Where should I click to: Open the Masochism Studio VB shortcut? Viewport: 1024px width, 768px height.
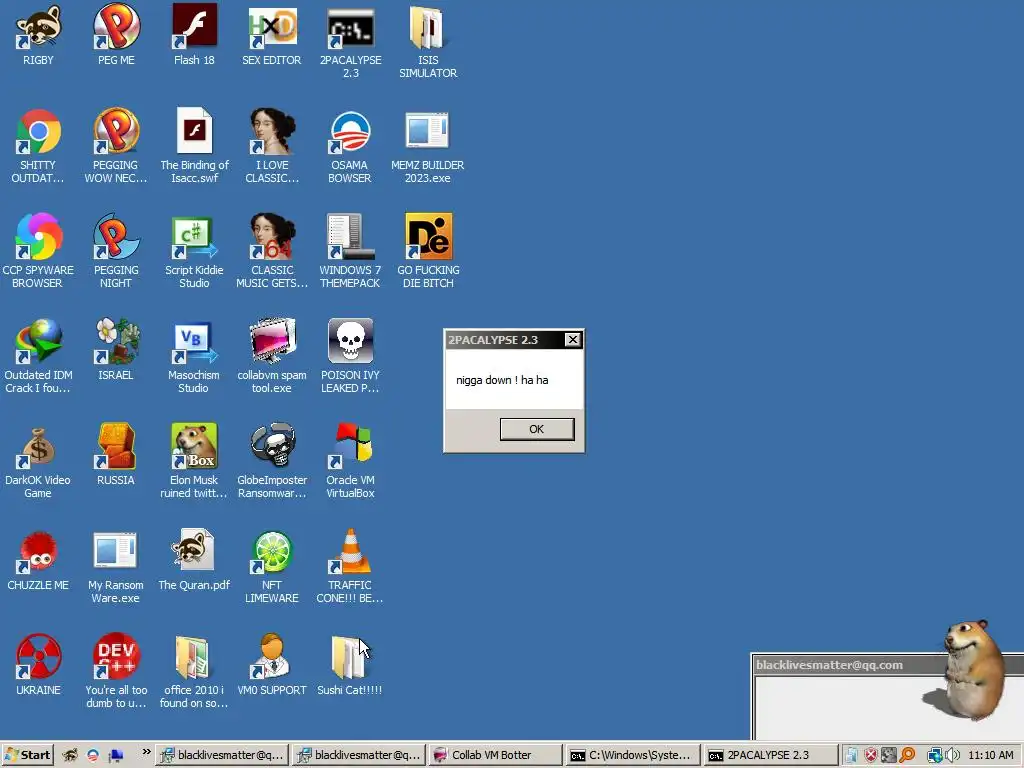pyautogui.click(x=194, y=356)
